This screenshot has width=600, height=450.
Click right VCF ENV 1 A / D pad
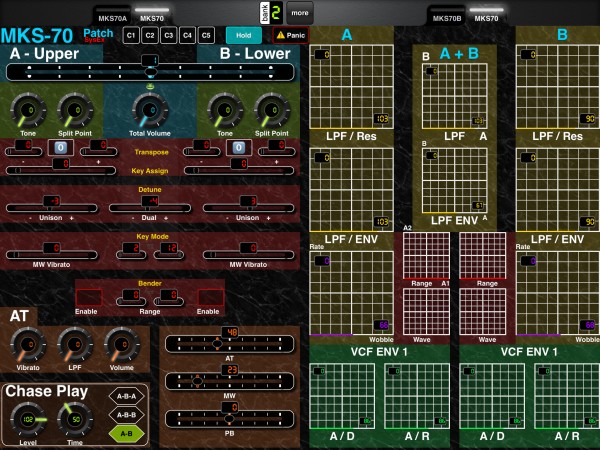492,396
